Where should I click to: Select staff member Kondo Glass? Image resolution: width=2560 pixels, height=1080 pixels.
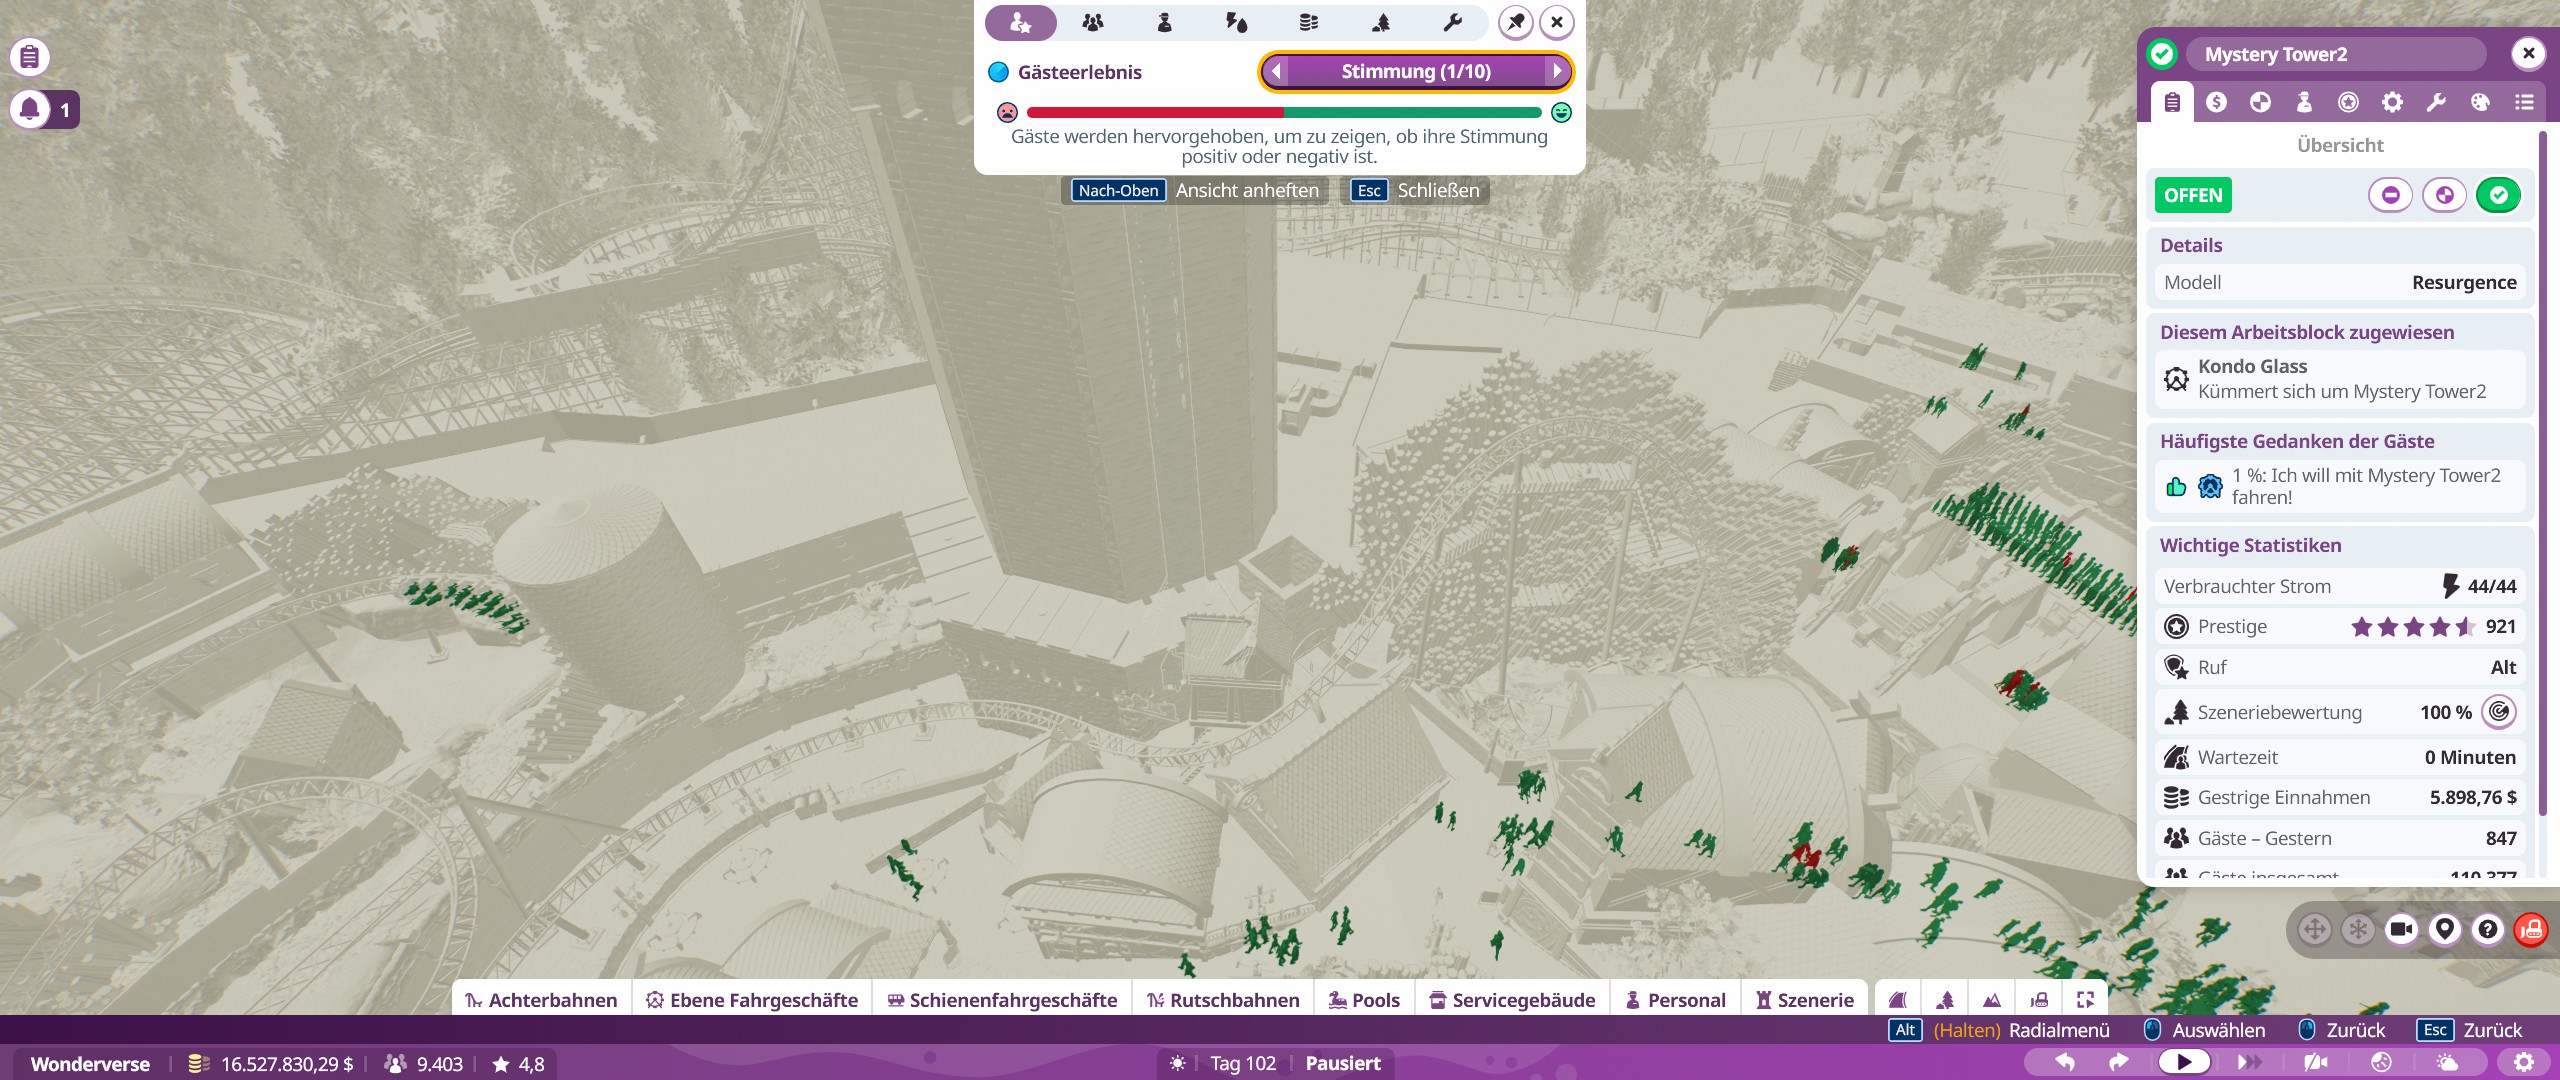[x=2340, y=379]
